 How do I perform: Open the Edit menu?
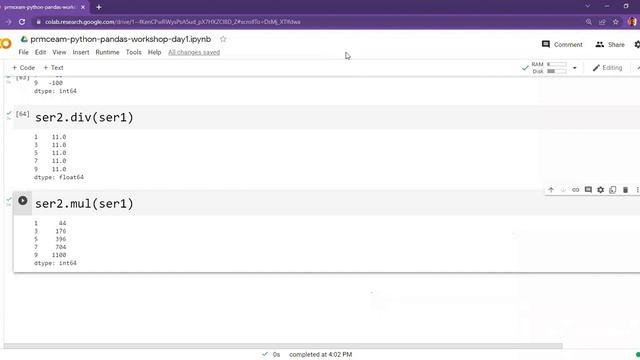(40, 52)
